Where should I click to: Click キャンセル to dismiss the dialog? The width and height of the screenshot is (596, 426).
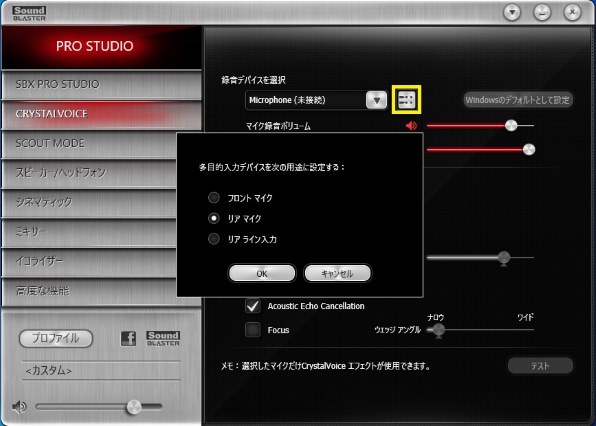(x=338, y=273)
